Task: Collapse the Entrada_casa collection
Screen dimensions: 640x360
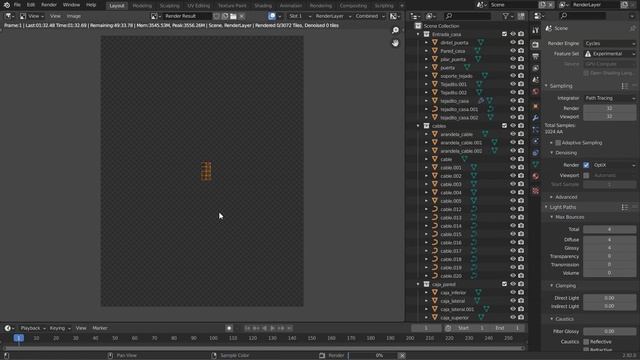Action: [418, 34]
